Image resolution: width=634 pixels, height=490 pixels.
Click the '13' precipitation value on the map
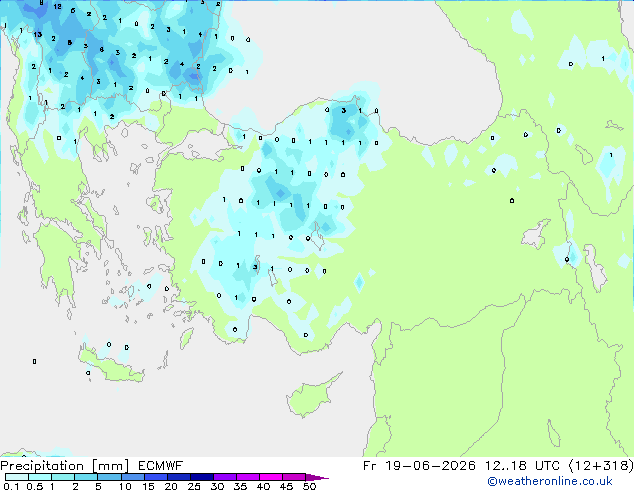click(x=38, y=34)
